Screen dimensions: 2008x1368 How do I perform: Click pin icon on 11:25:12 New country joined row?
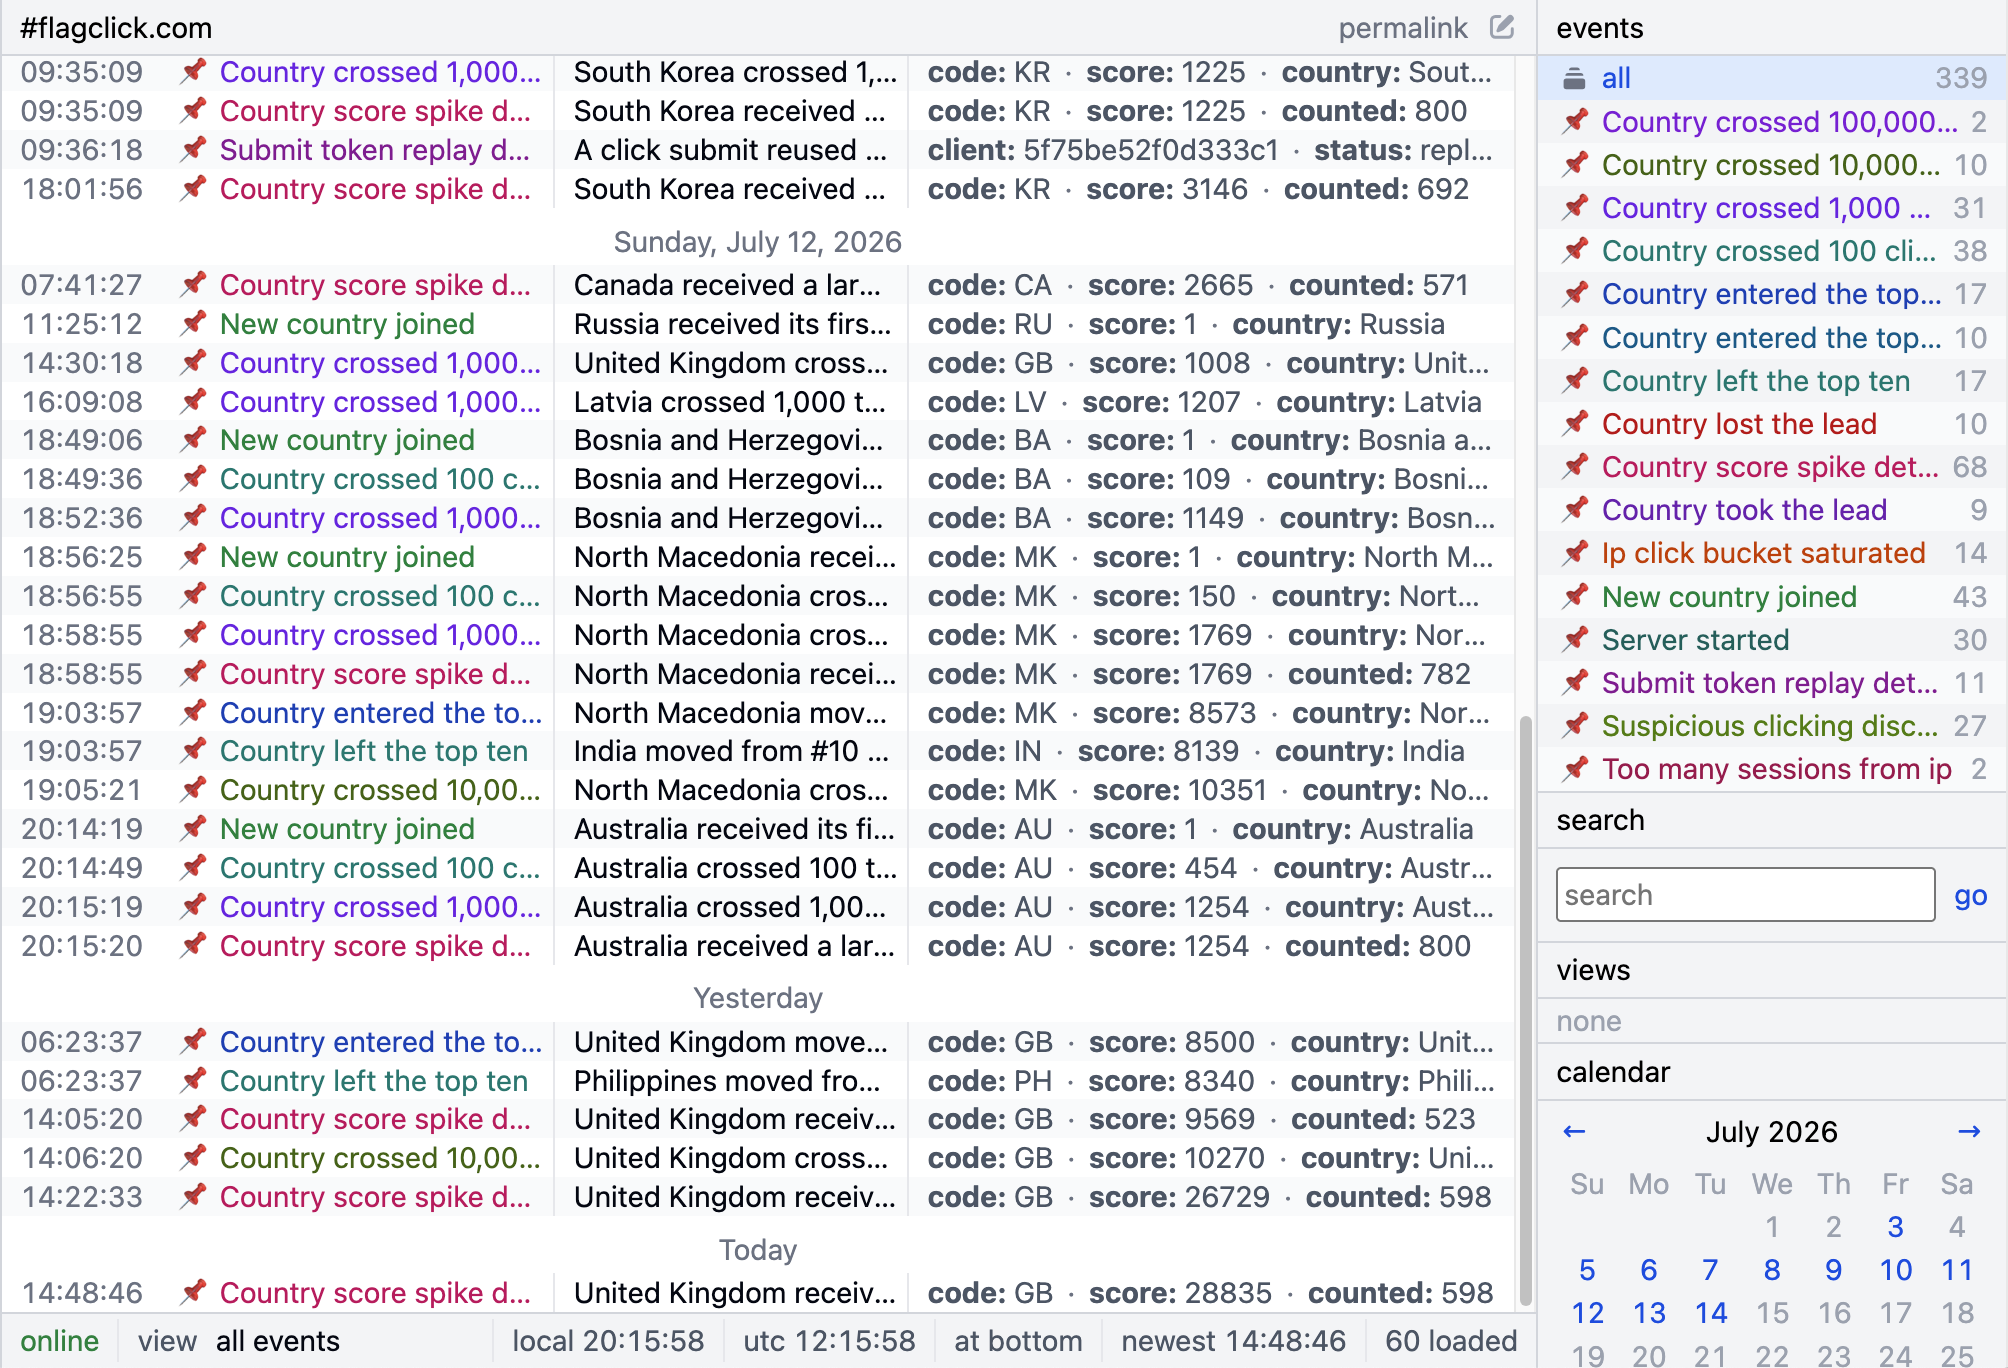tap(194, 323)
